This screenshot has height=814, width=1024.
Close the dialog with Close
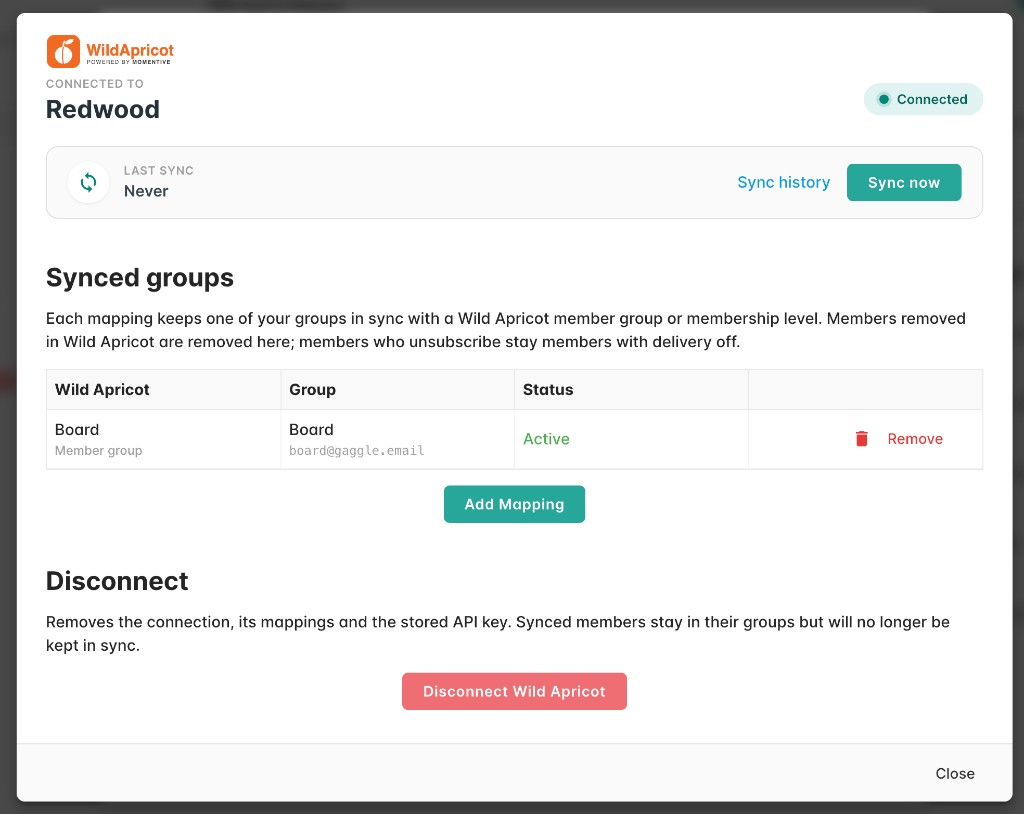(x=955, y=773)
